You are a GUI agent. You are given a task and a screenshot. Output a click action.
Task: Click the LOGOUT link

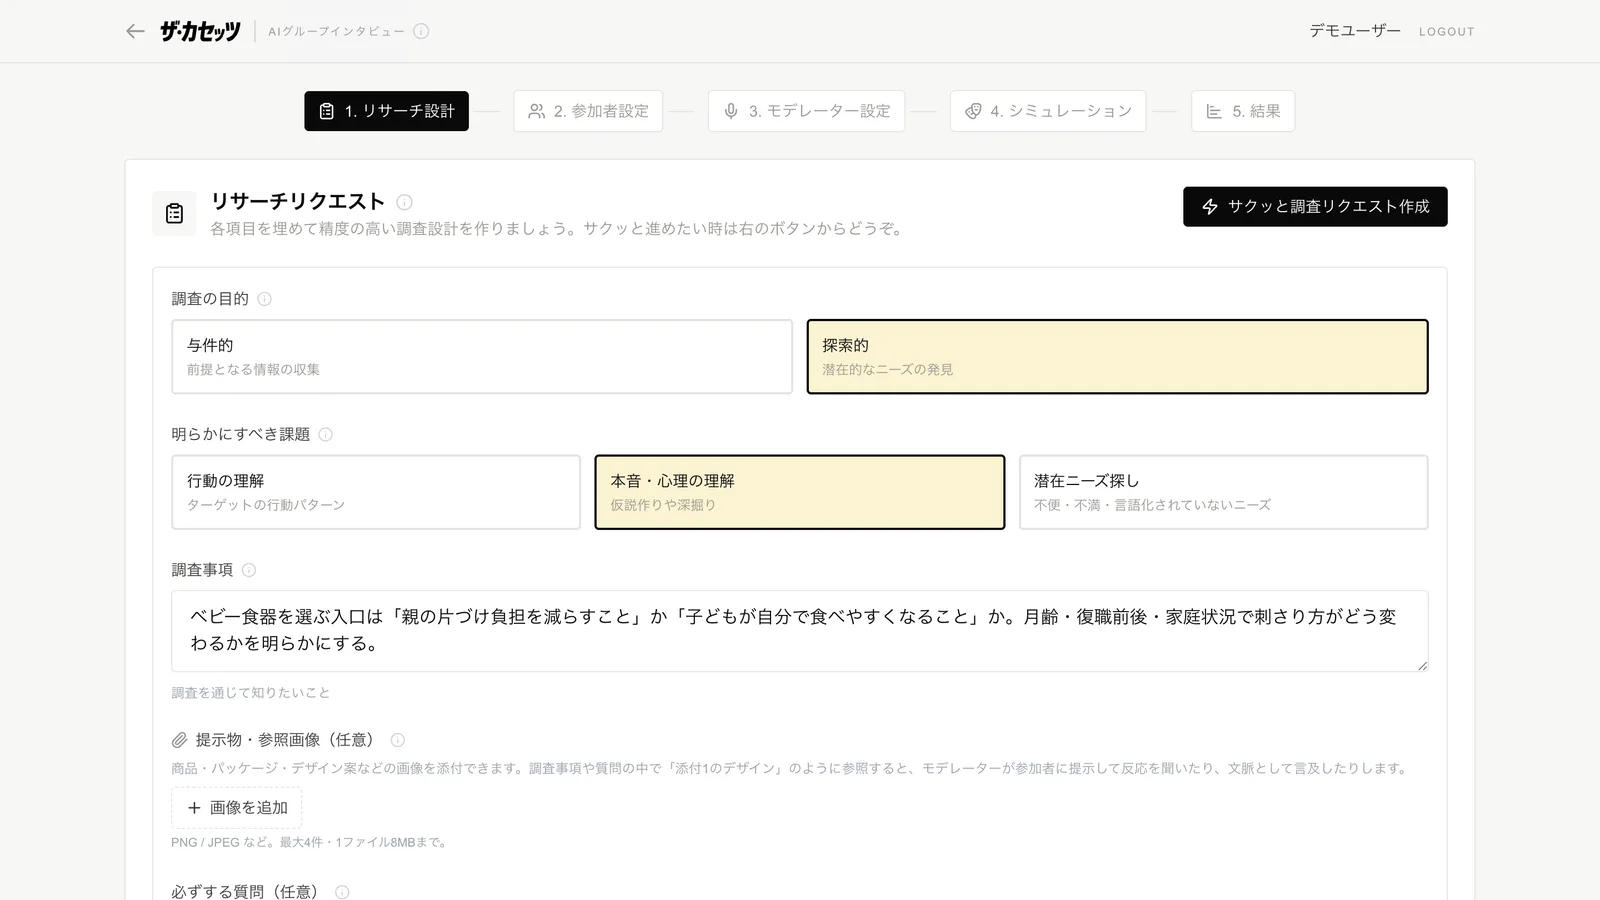(1446, 32)
